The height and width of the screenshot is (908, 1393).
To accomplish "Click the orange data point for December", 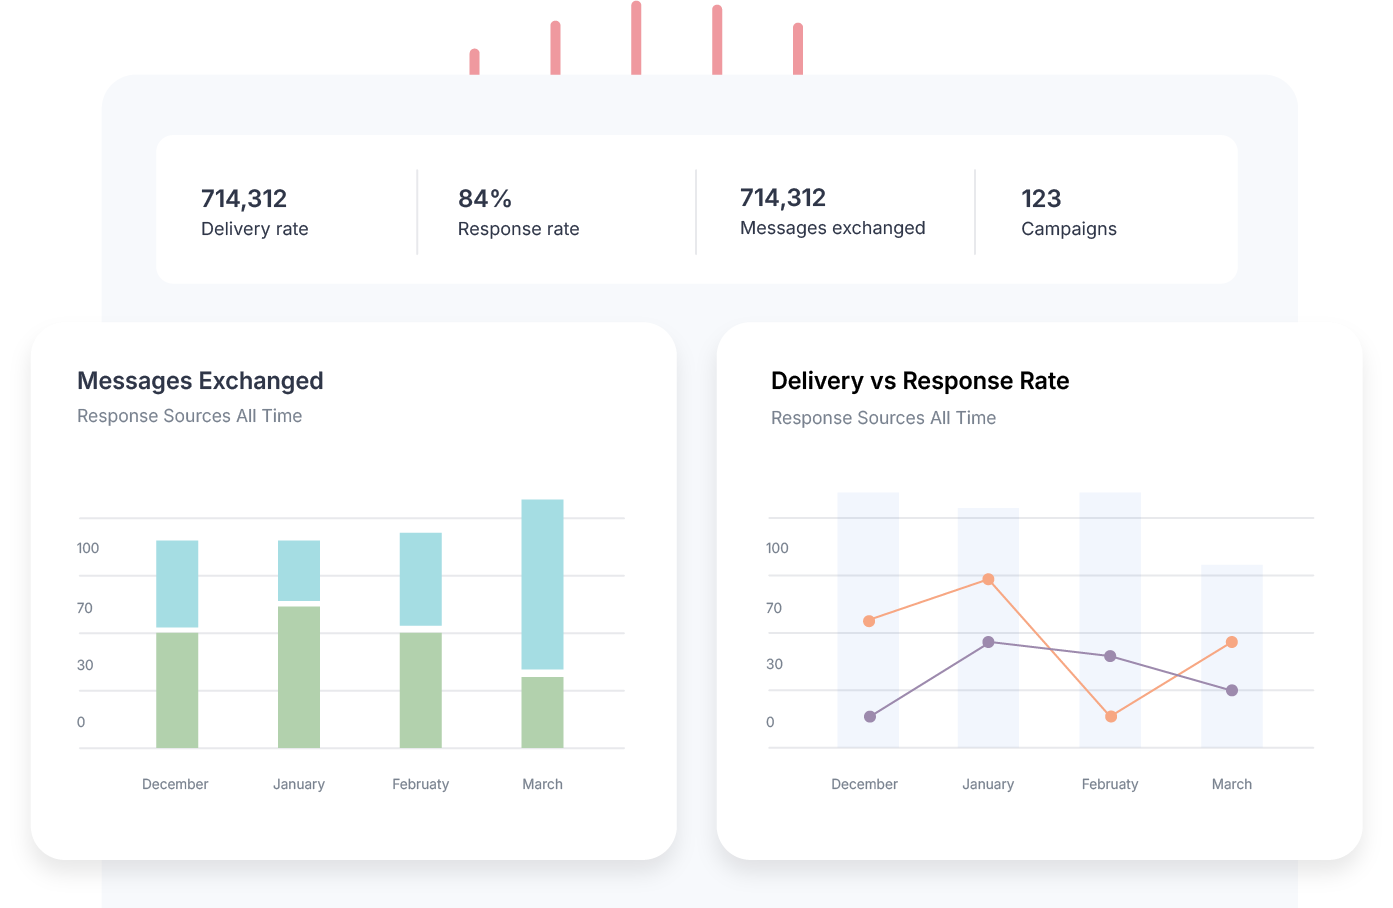I will pyautogui.click(x=869, y=621).
